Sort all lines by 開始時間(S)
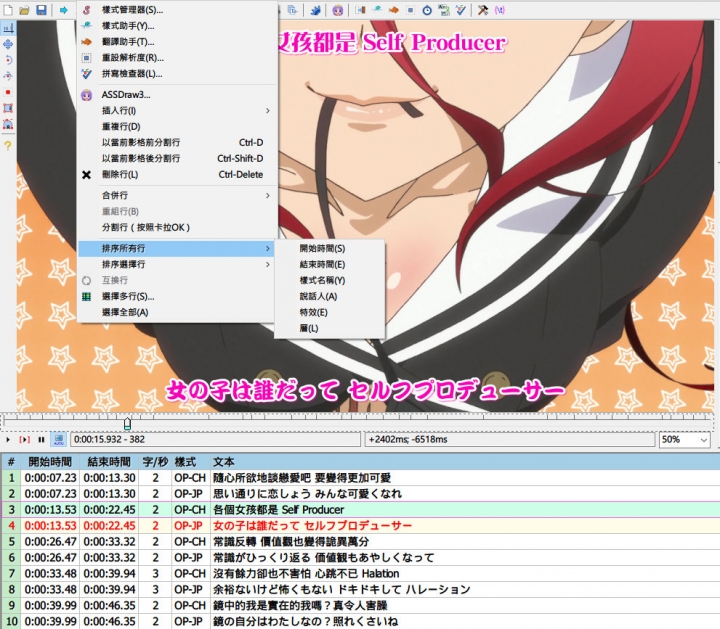The image size is (720, 629). point(329,248)
